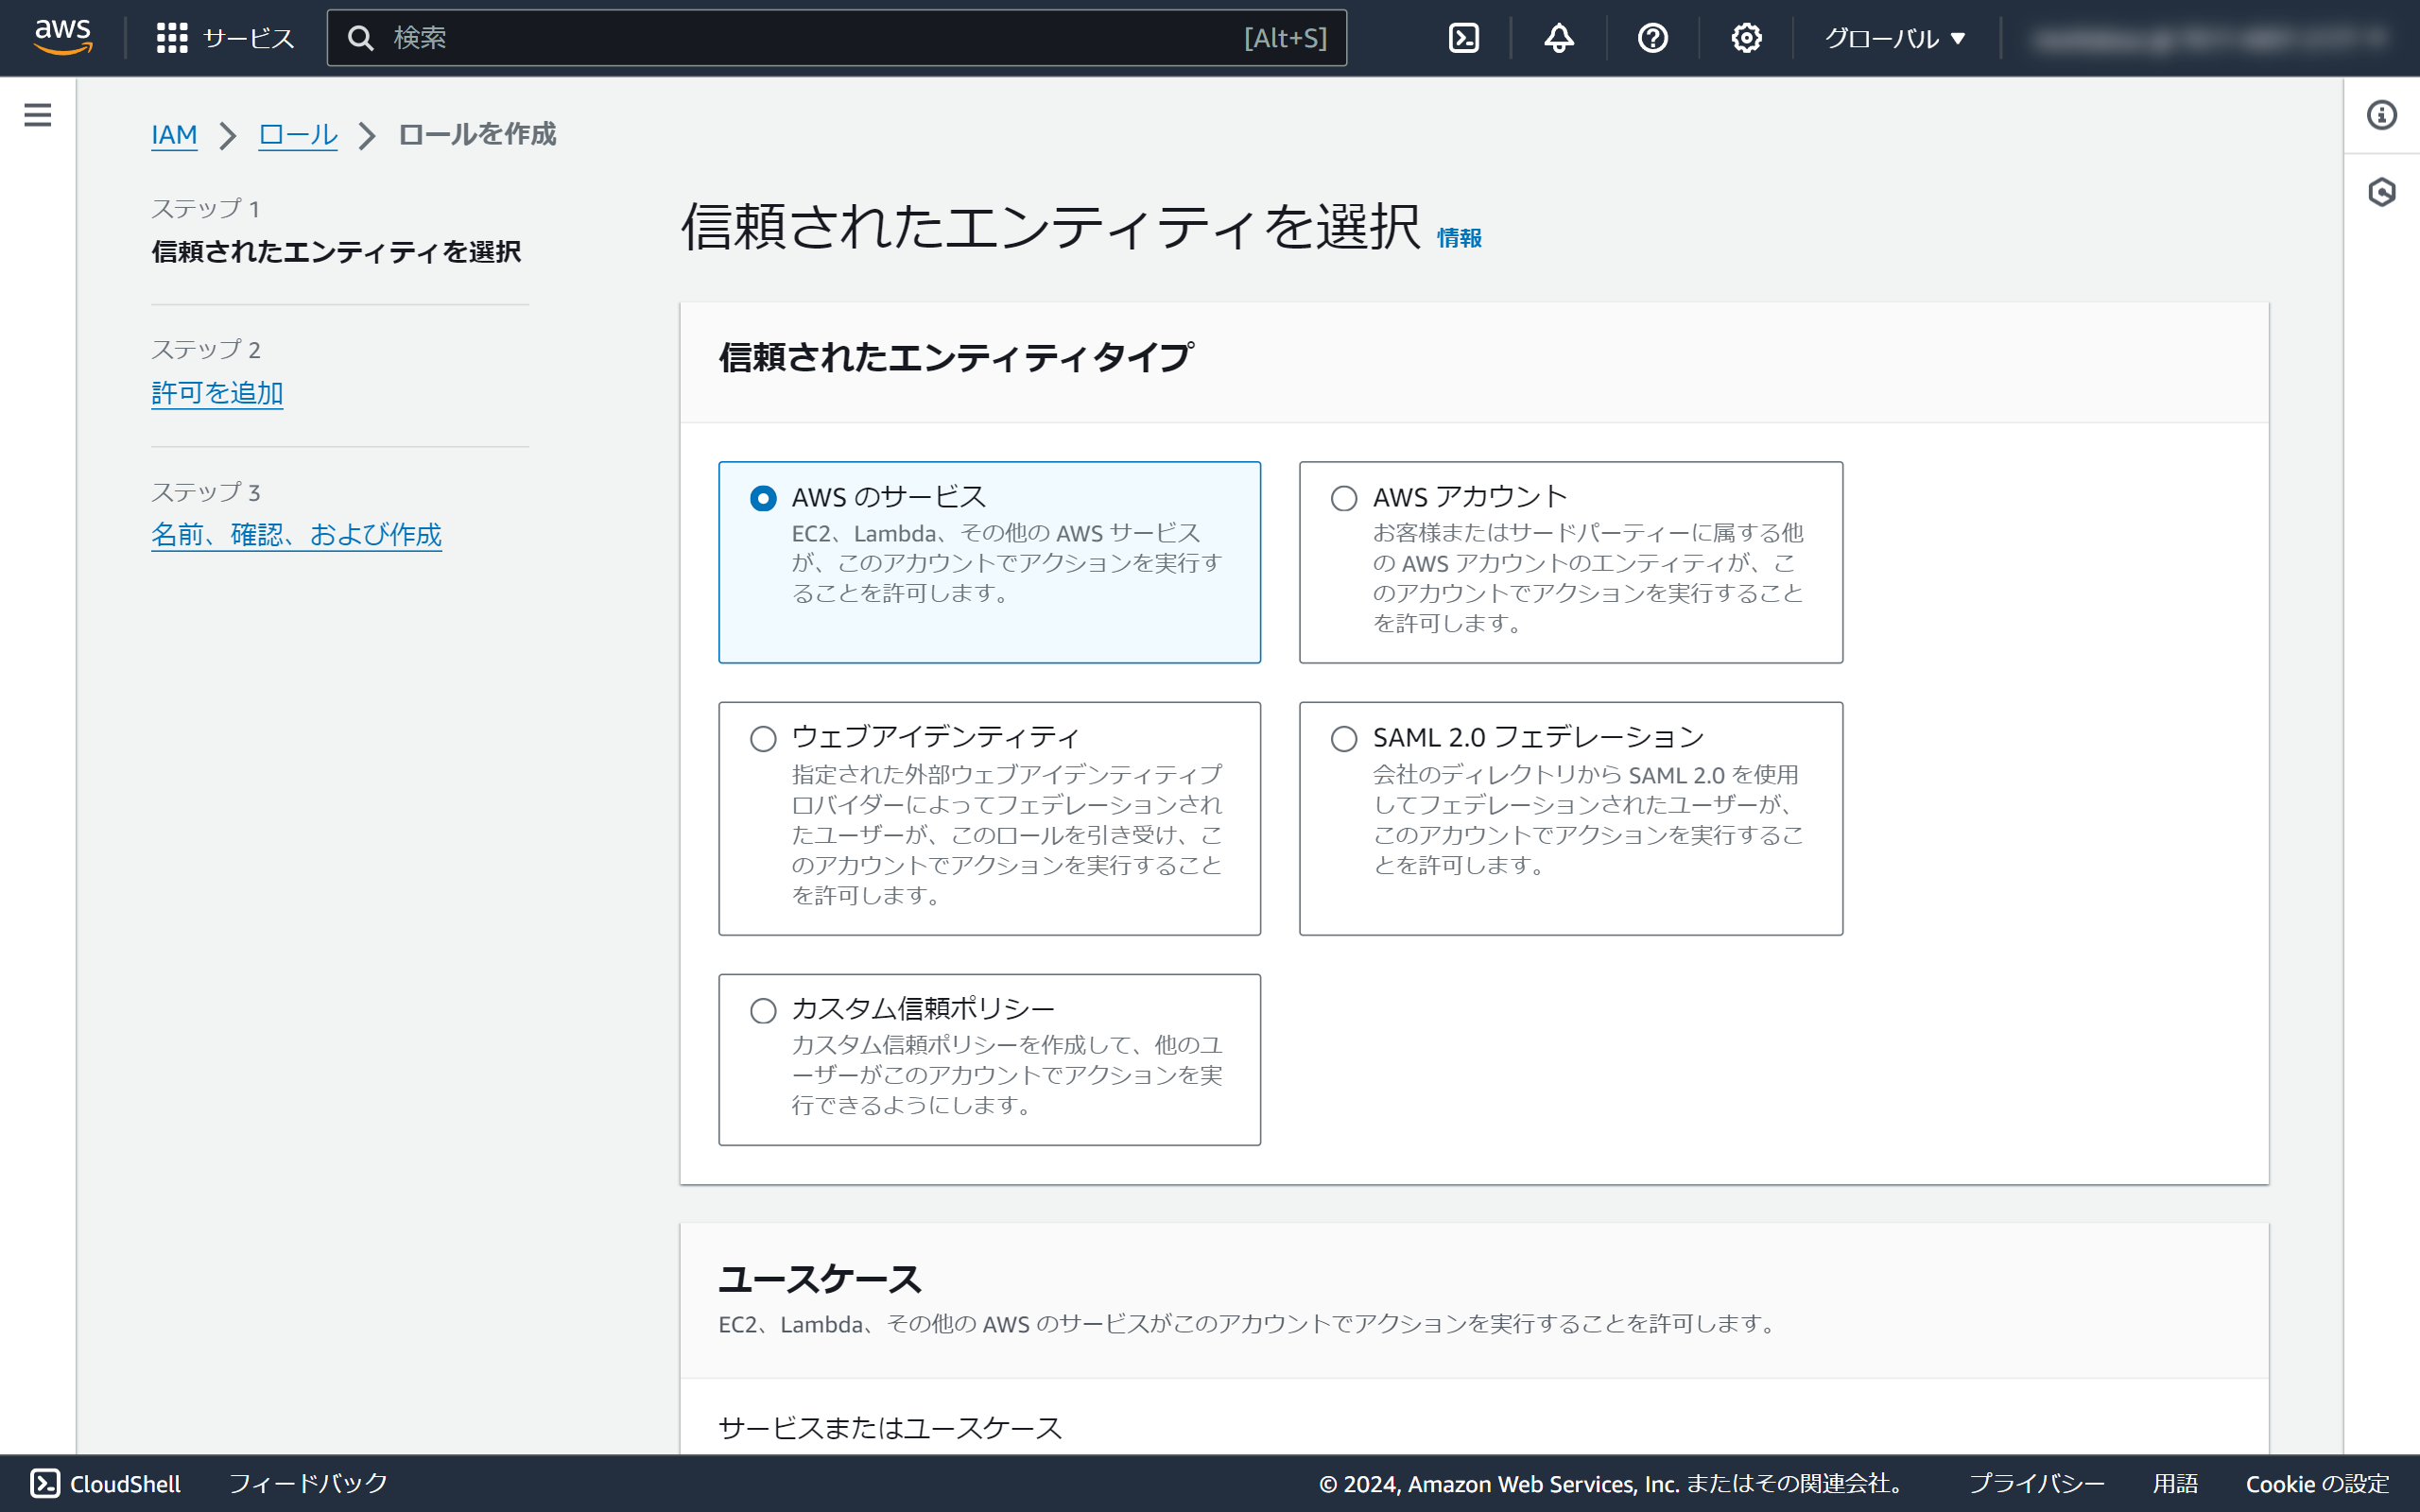Click the AWS logo home icon
This screenshot has width=2420, height=1512.
[x=62, y=37]
